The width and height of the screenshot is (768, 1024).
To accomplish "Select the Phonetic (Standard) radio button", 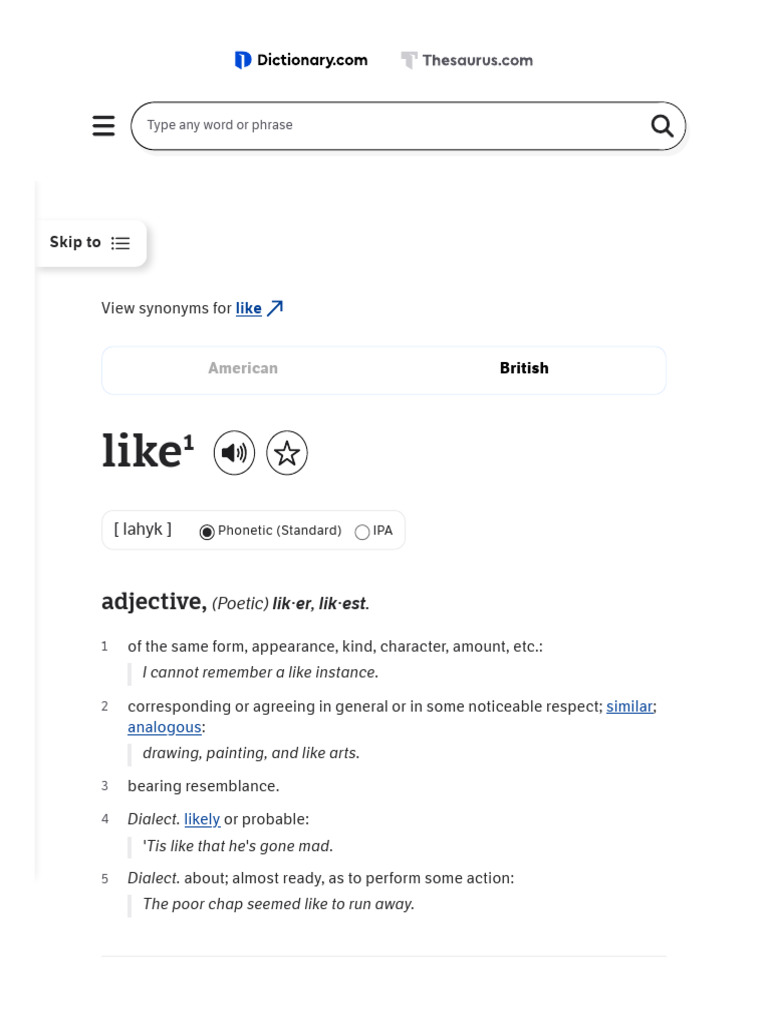I will (207, 532).
